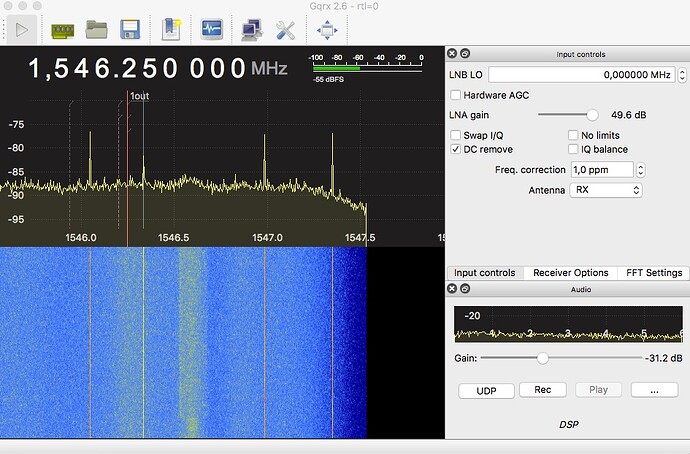The height and width of the screenshot is (454, 690).
Task: Disable the DC remove checkbox
Action: click(x=456, y=149)
